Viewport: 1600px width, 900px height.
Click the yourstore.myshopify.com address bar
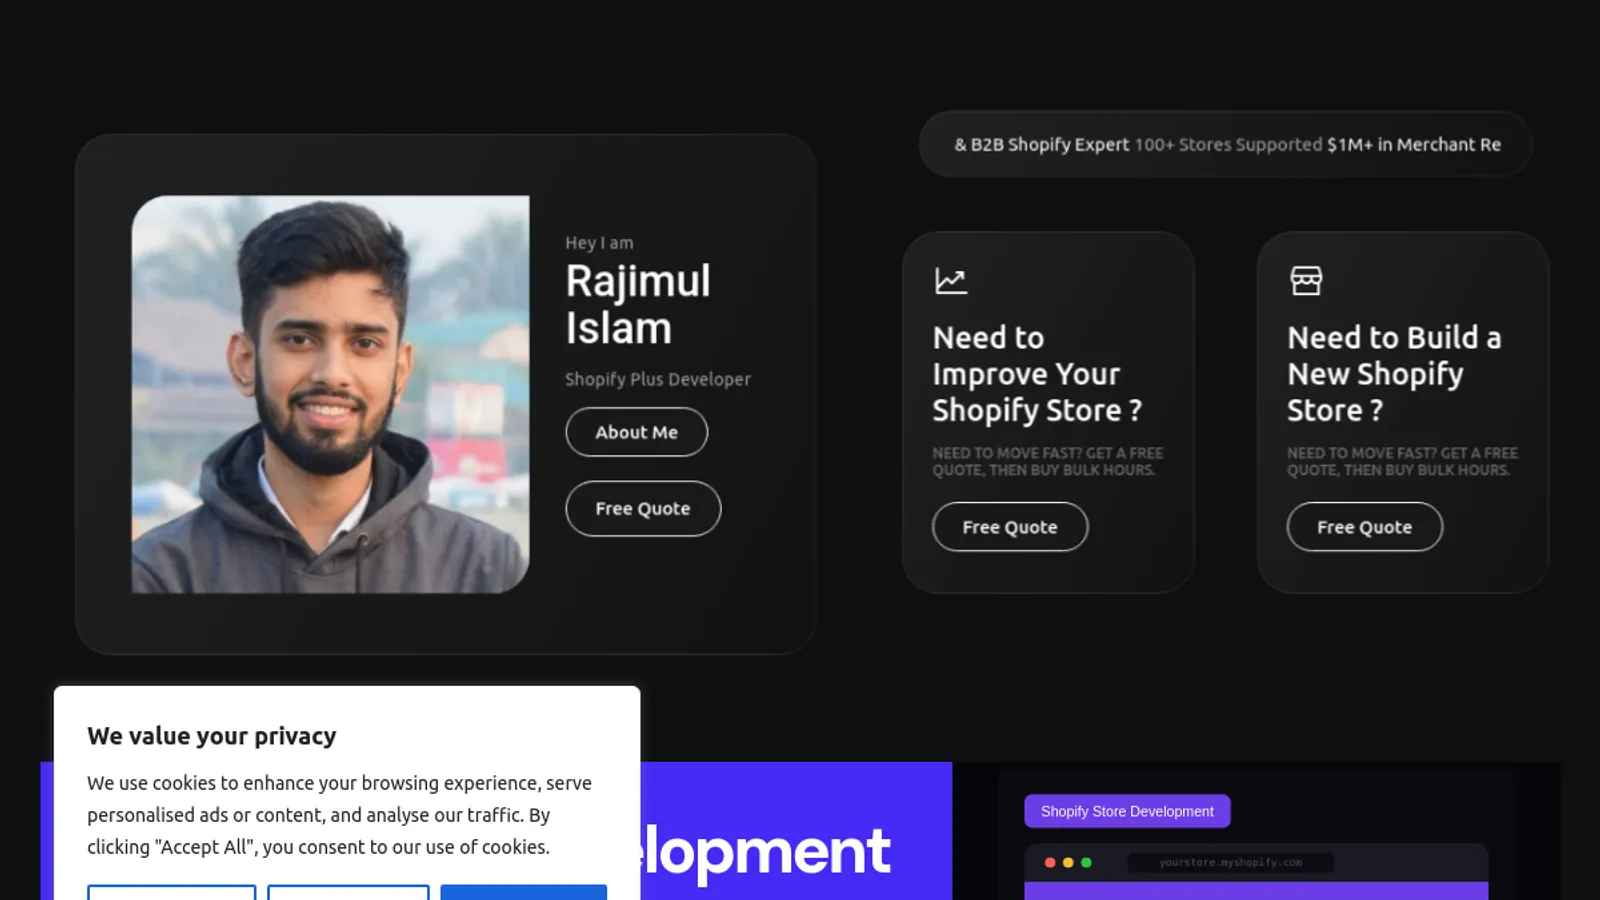coord(1231,862)
